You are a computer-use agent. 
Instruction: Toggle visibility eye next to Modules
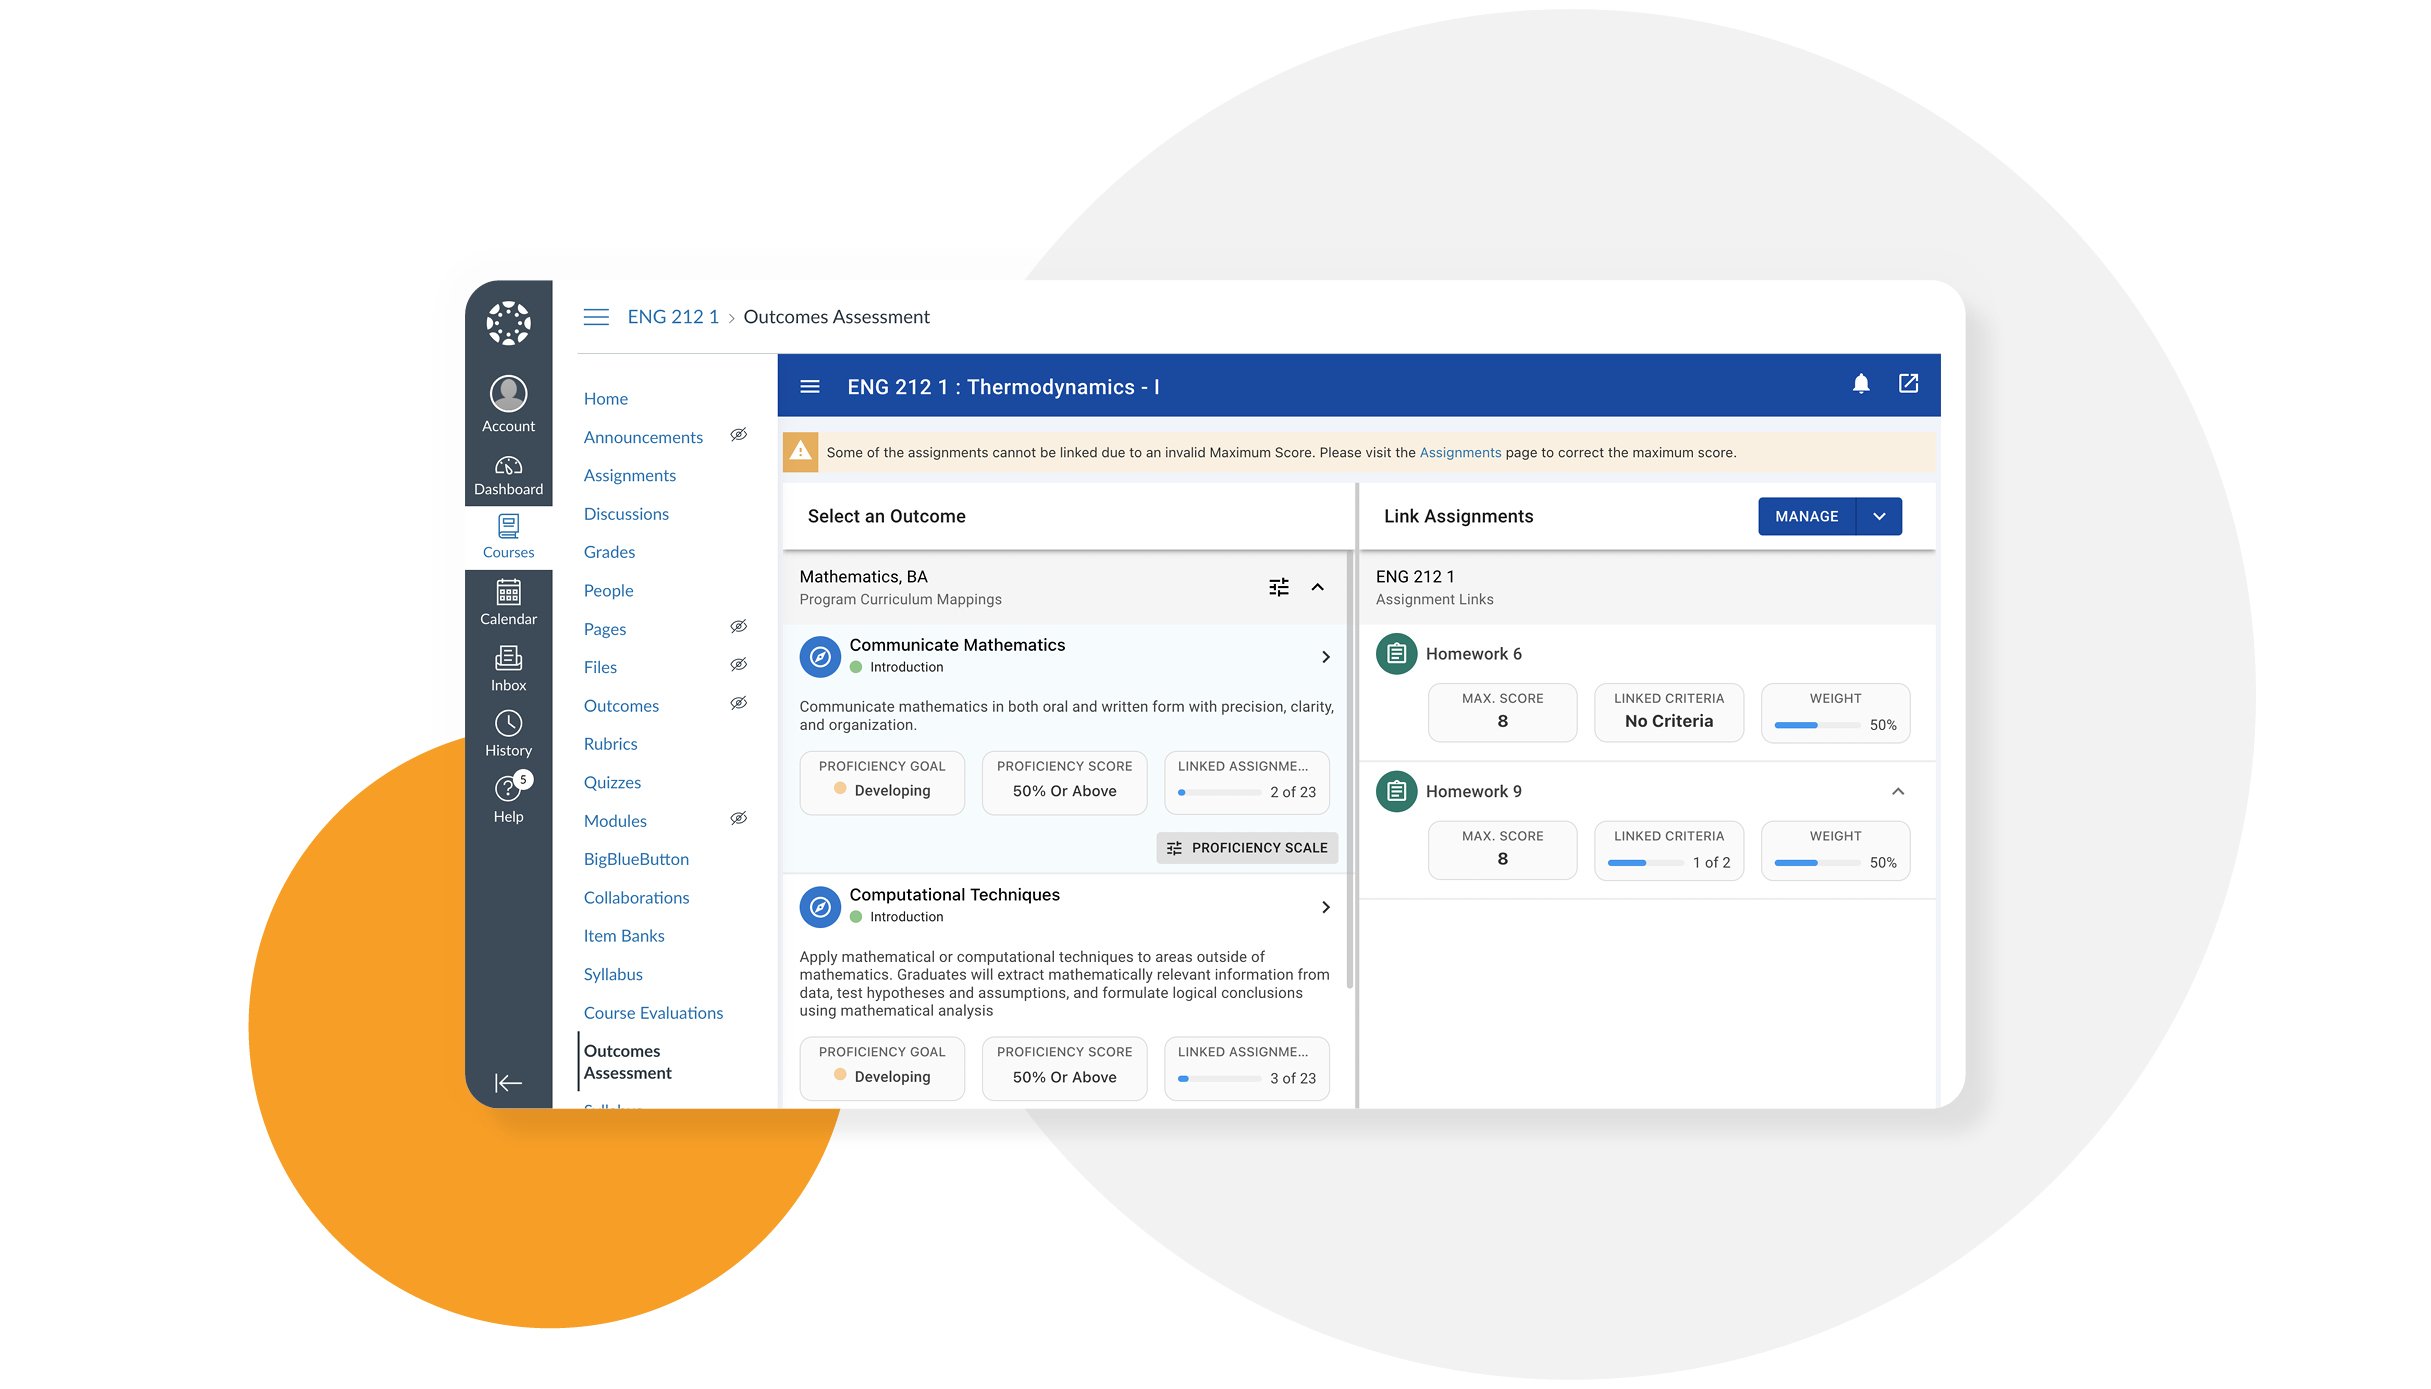(x=738, y=819)
